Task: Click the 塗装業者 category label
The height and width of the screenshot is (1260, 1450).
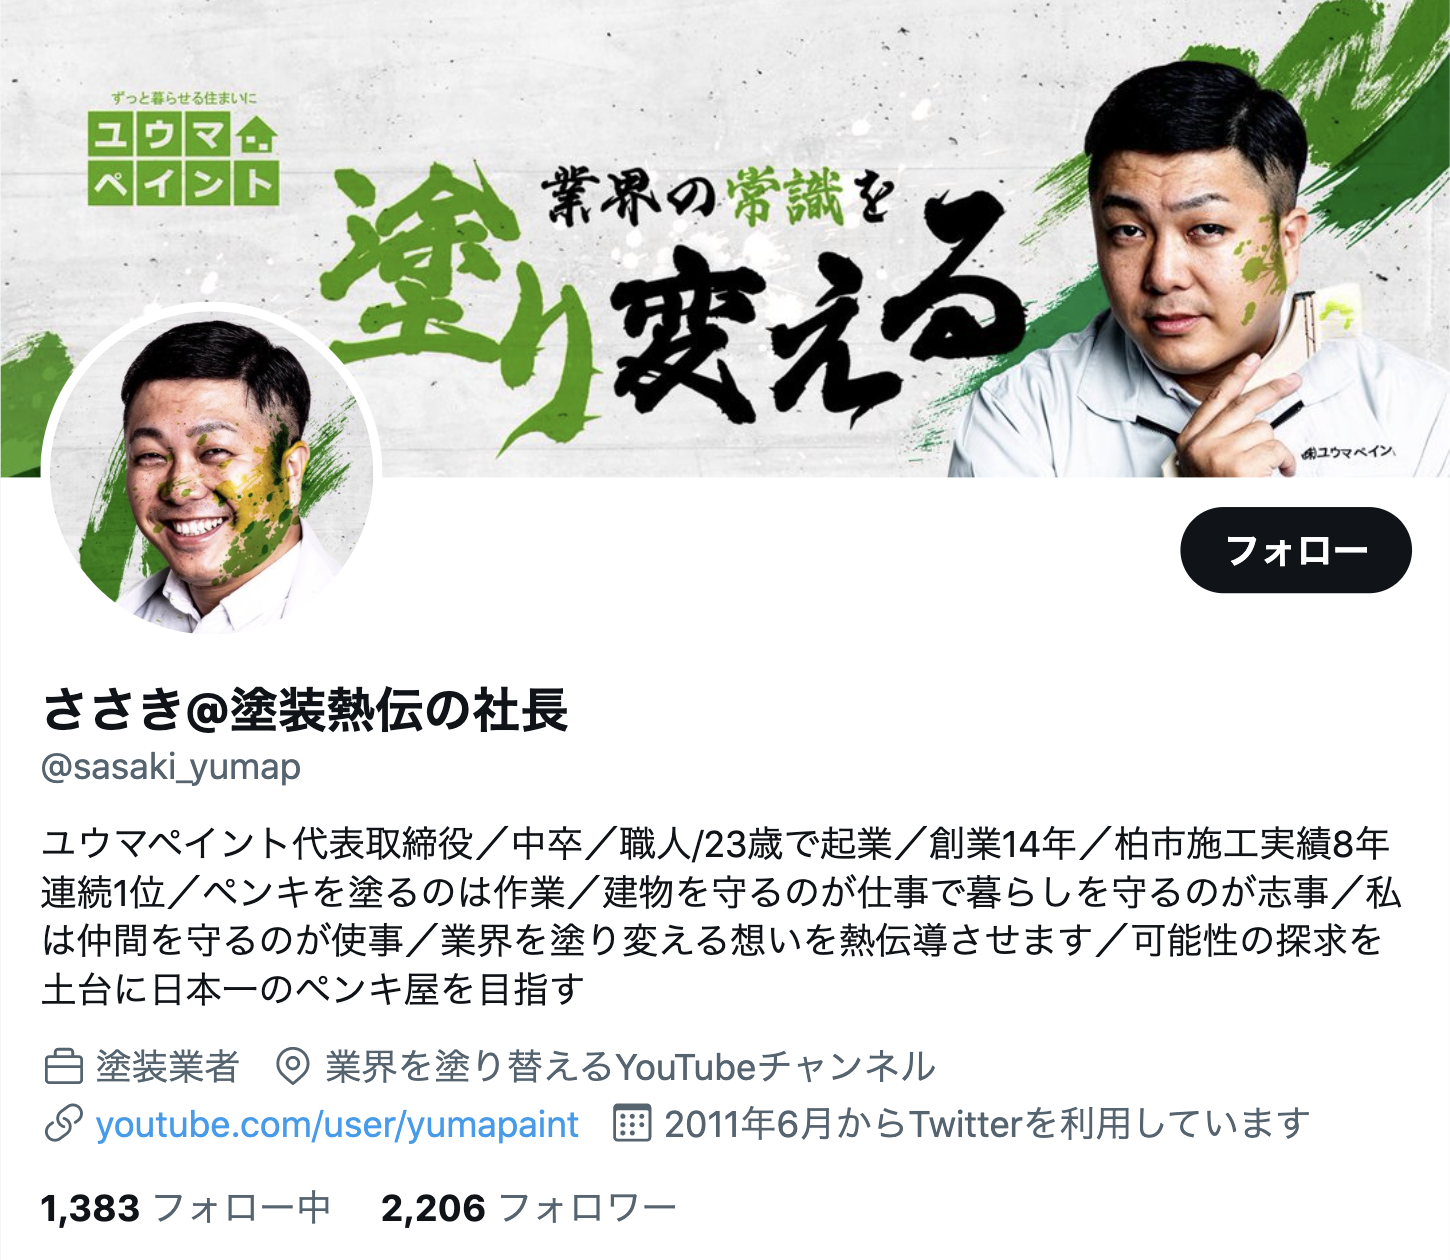Action: 167,1067
